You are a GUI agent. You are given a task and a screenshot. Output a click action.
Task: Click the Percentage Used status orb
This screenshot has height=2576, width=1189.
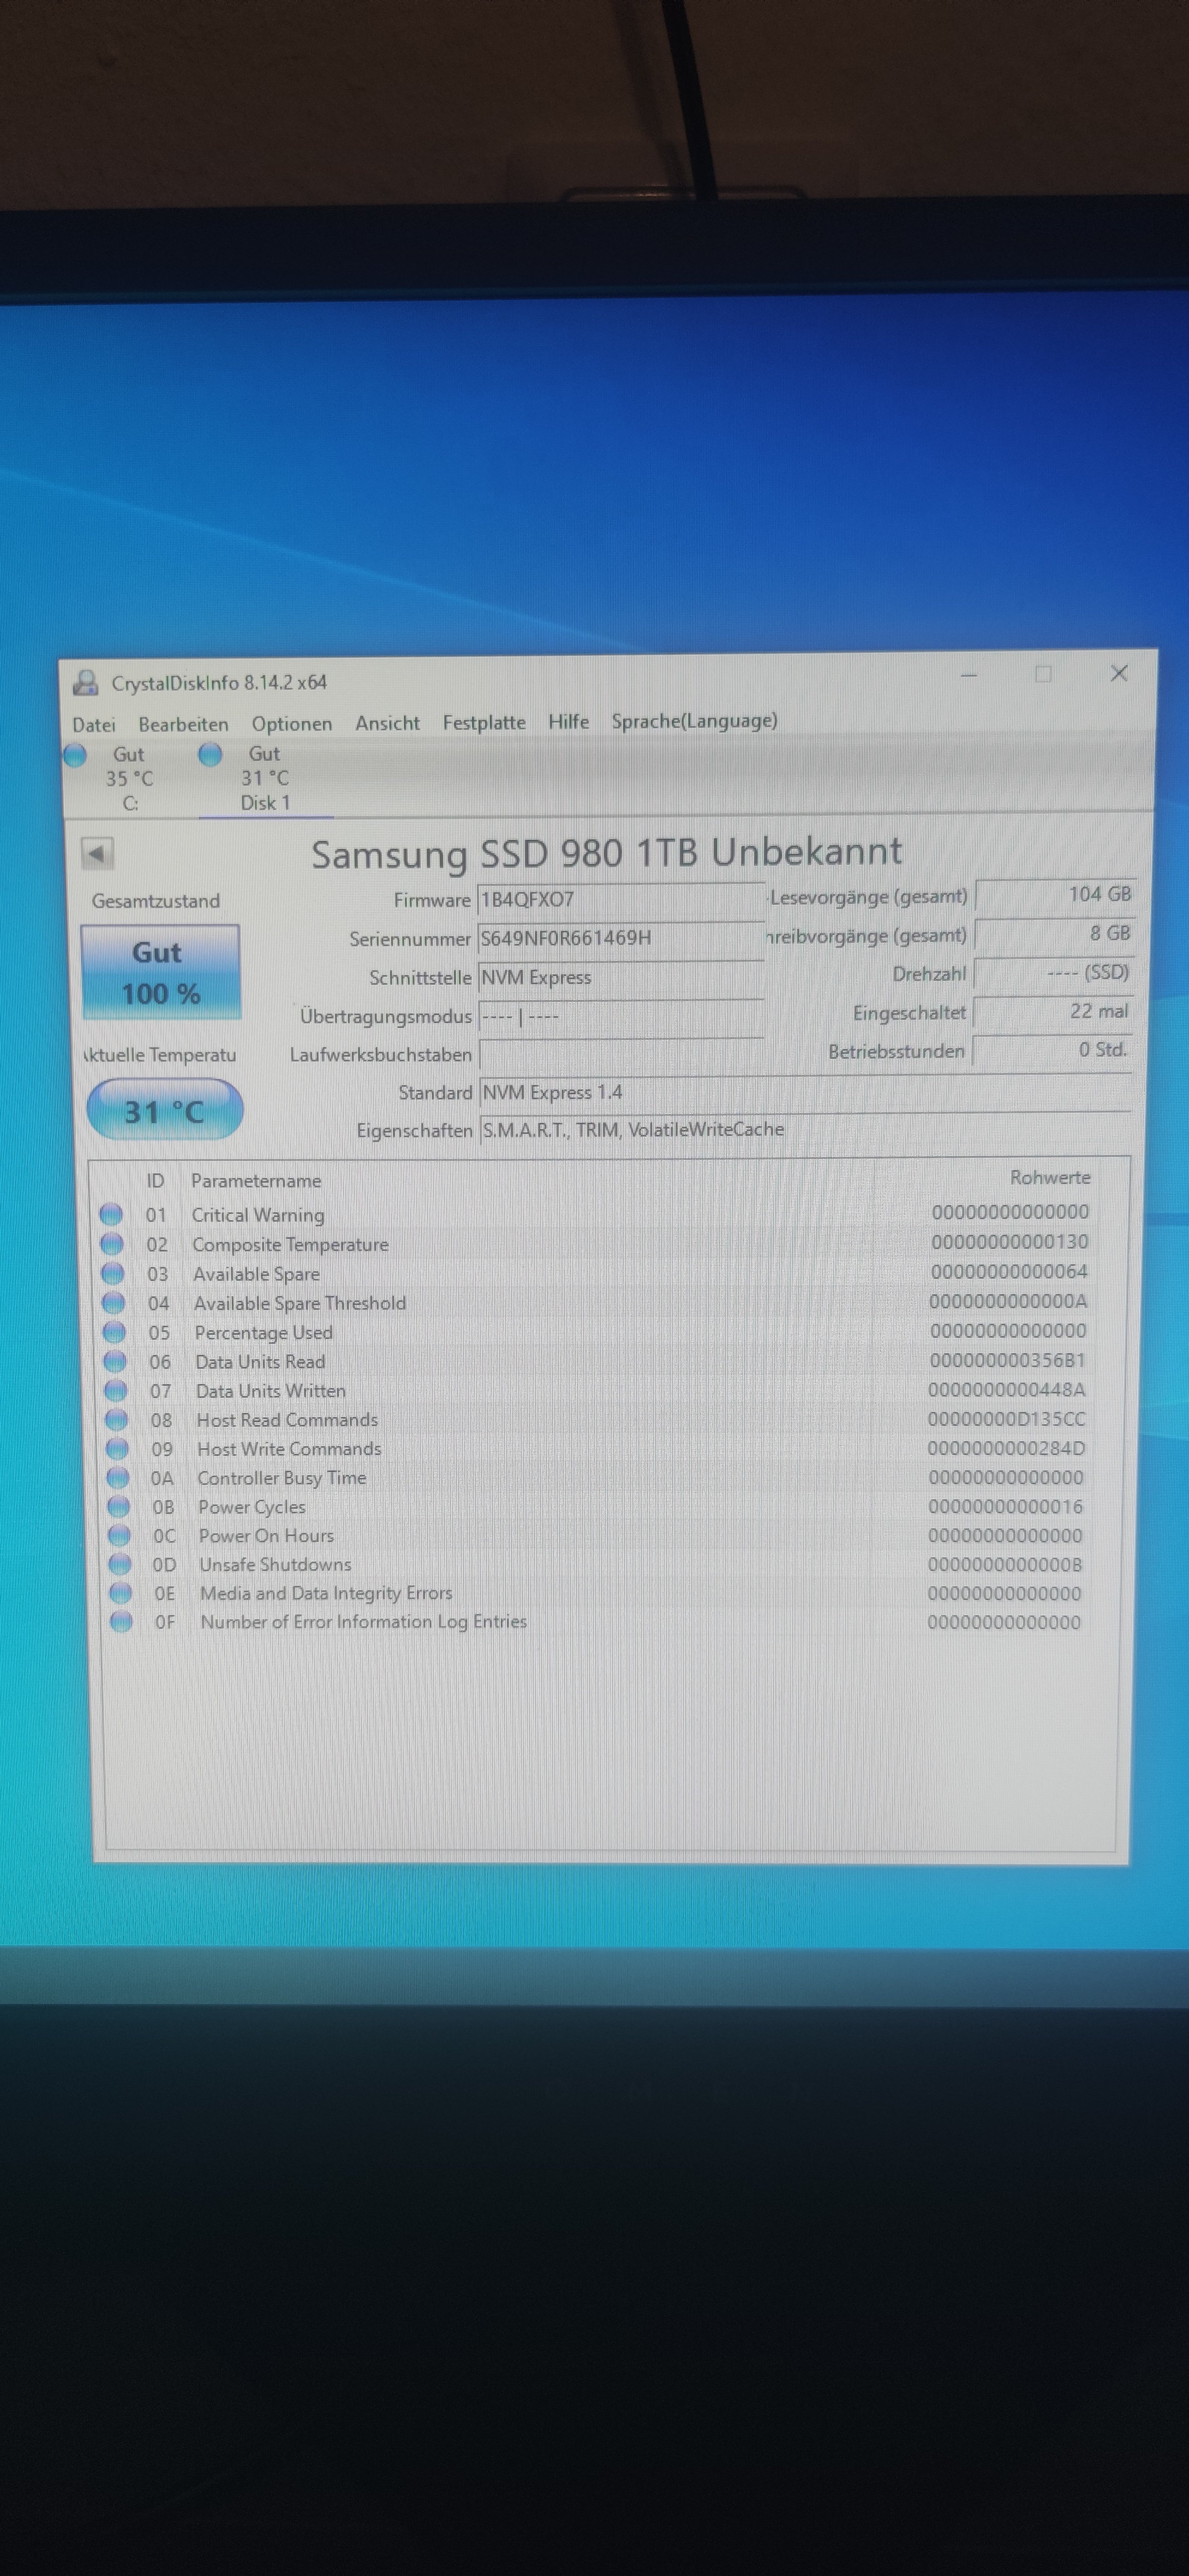click(x=115, y=1332)
